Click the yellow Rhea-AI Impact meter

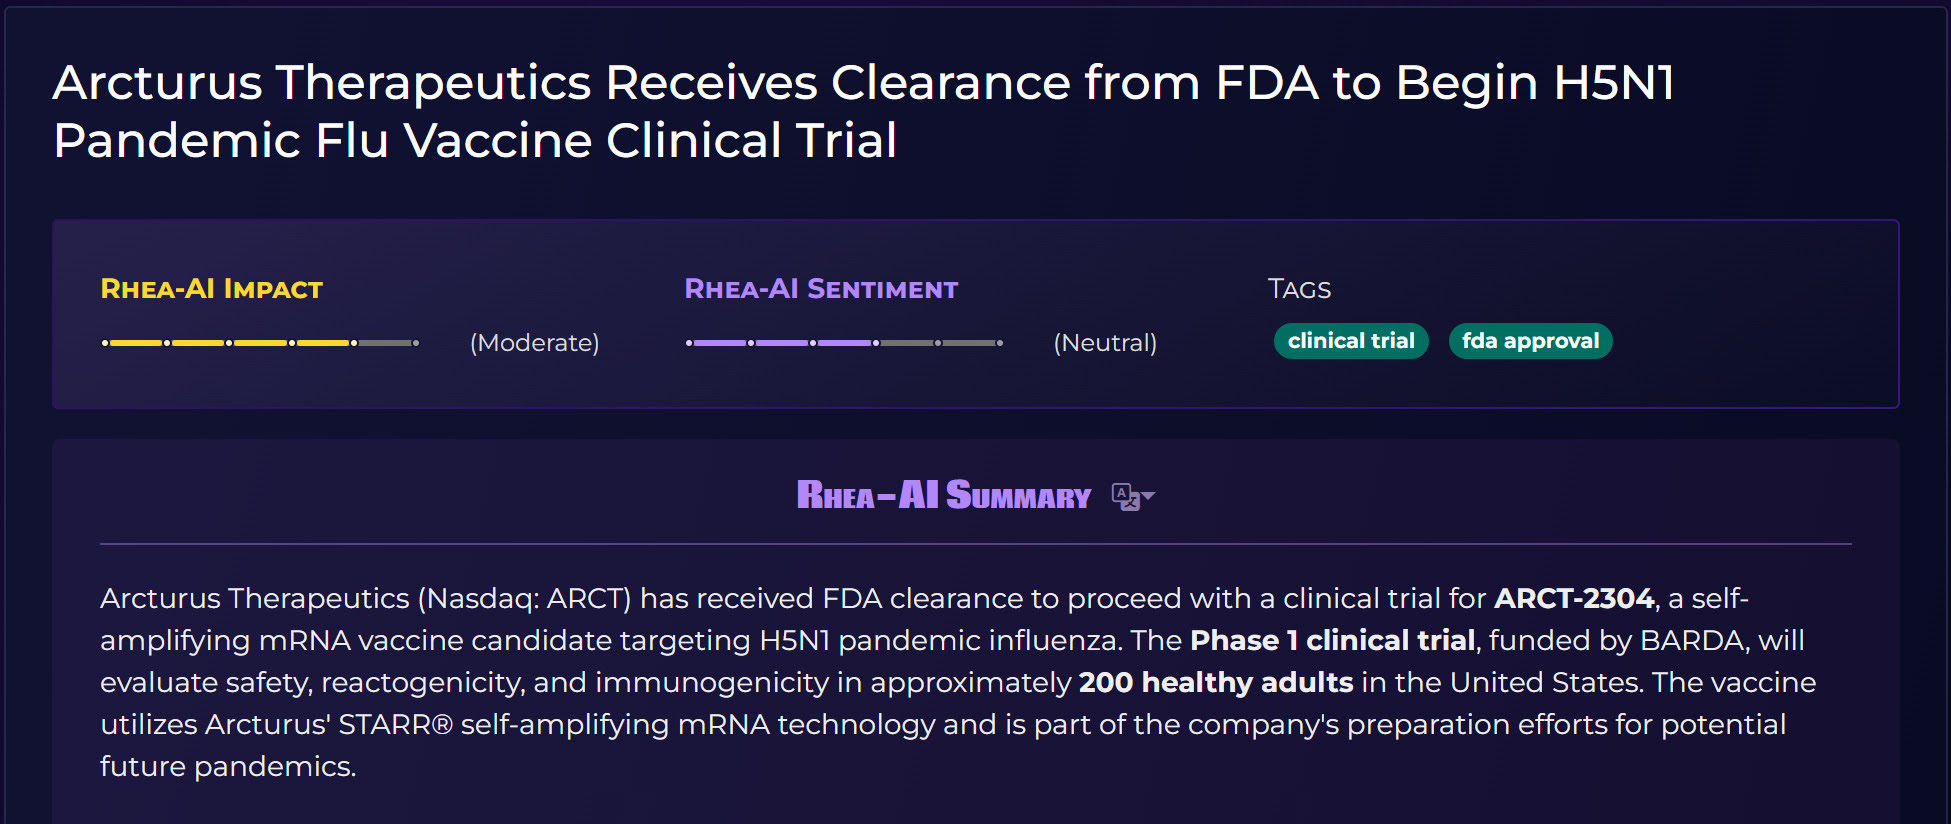260,343
